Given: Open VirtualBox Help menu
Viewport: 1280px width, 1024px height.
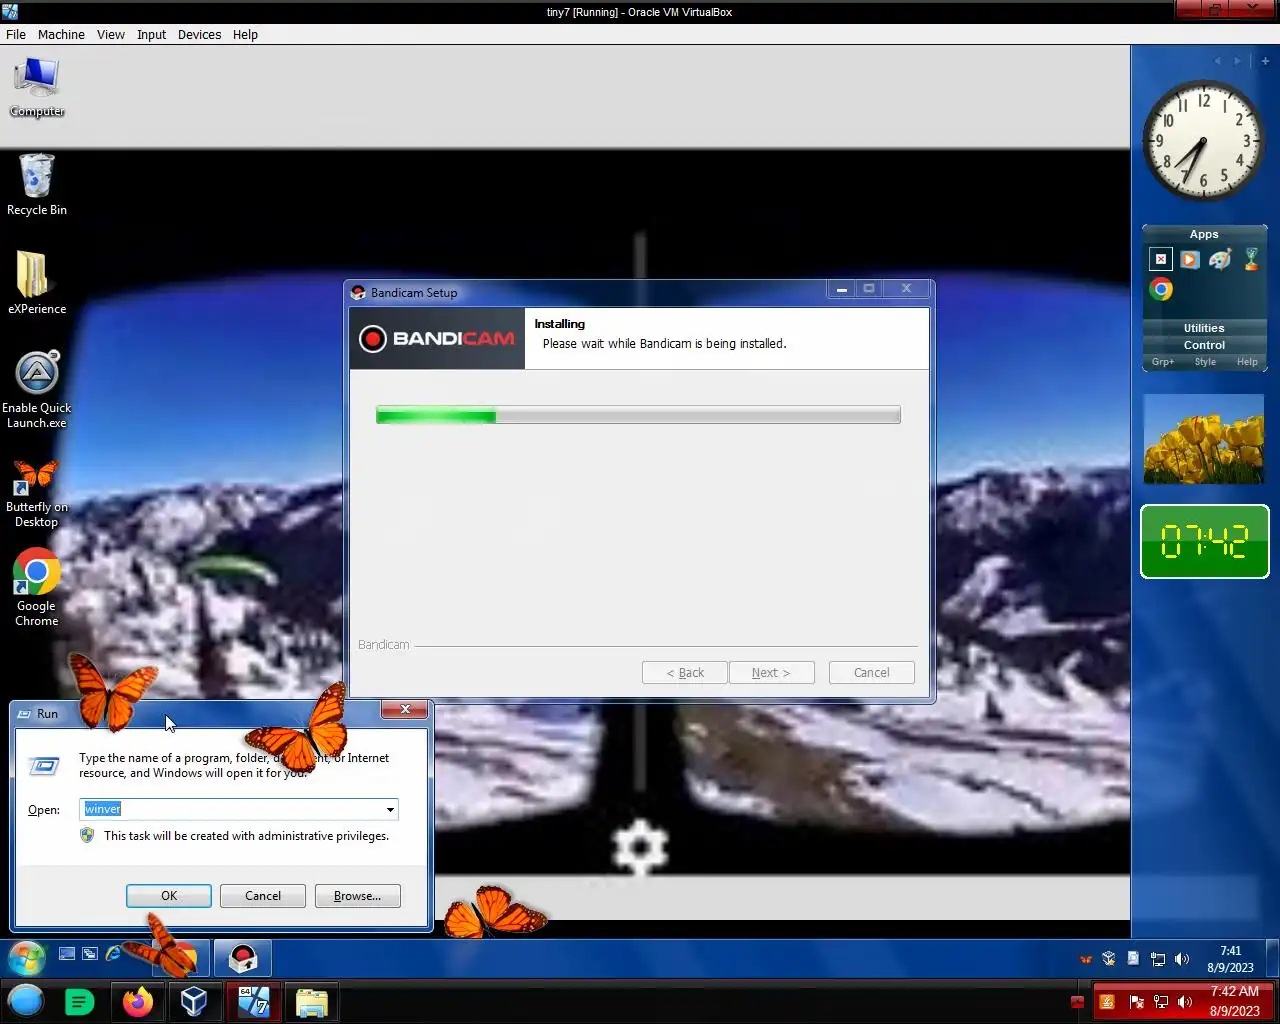Looking at the screenshot, I should (246, 34).
